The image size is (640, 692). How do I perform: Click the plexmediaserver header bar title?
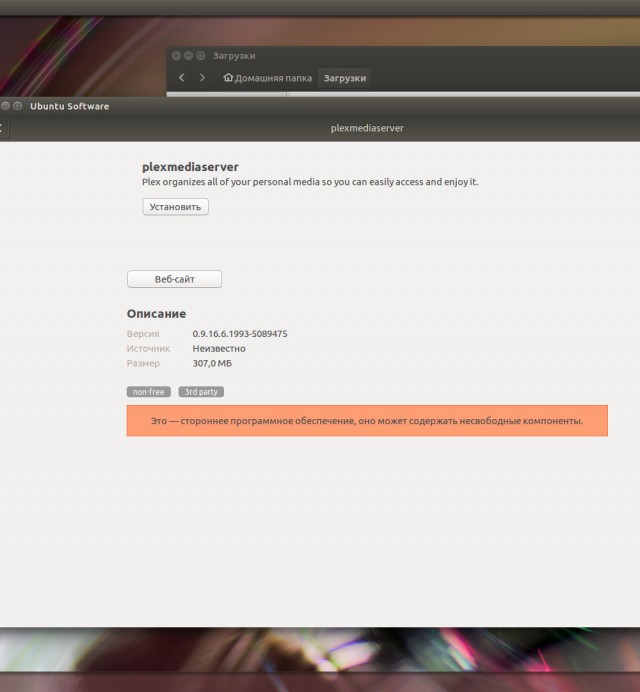(367, 128)
